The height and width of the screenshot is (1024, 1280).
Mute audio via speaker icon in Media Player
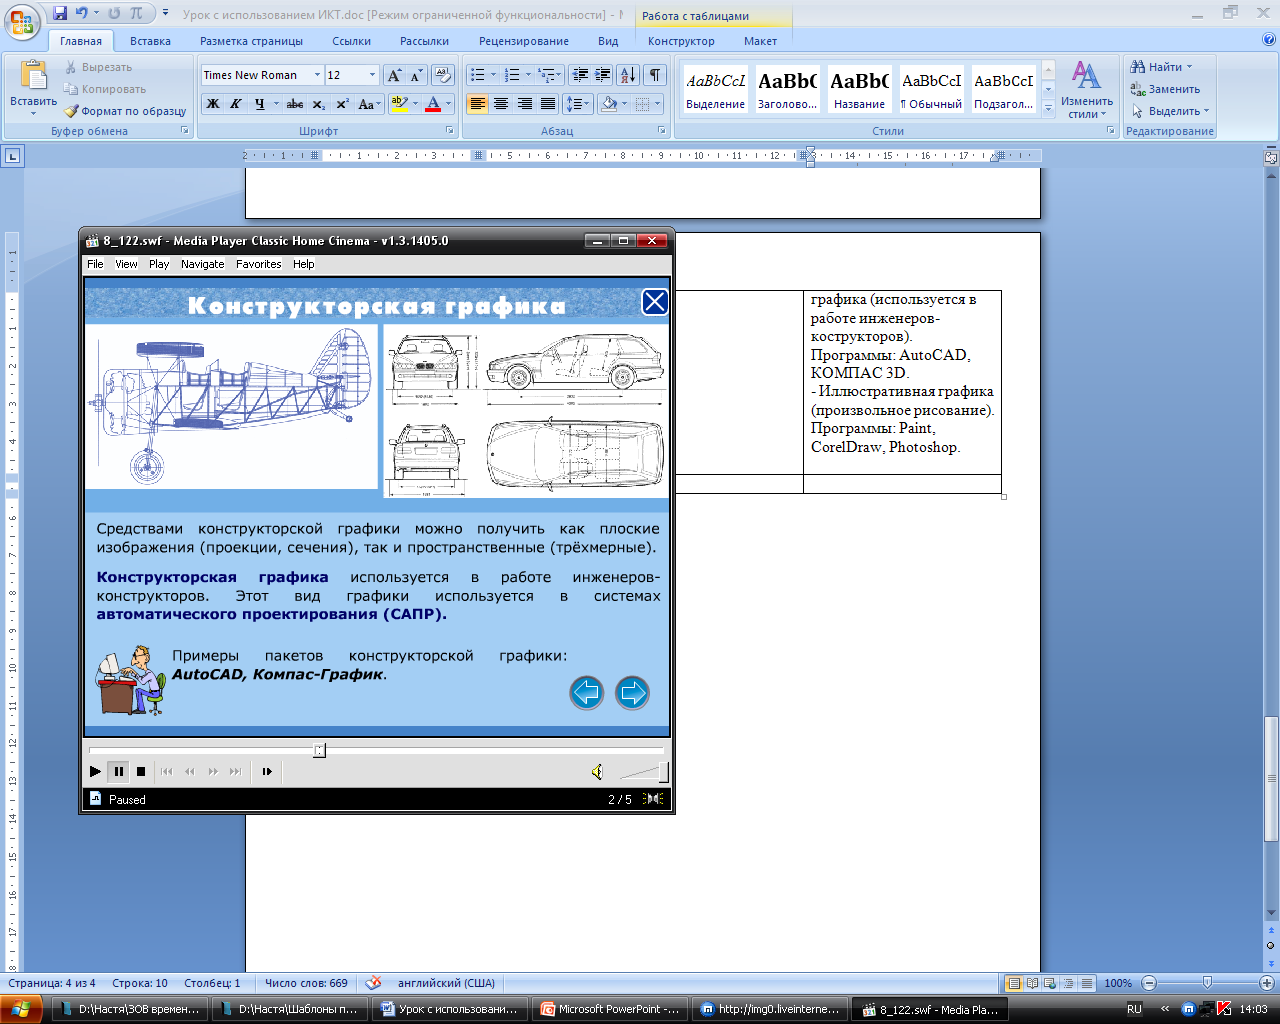(x=597, y=771)
